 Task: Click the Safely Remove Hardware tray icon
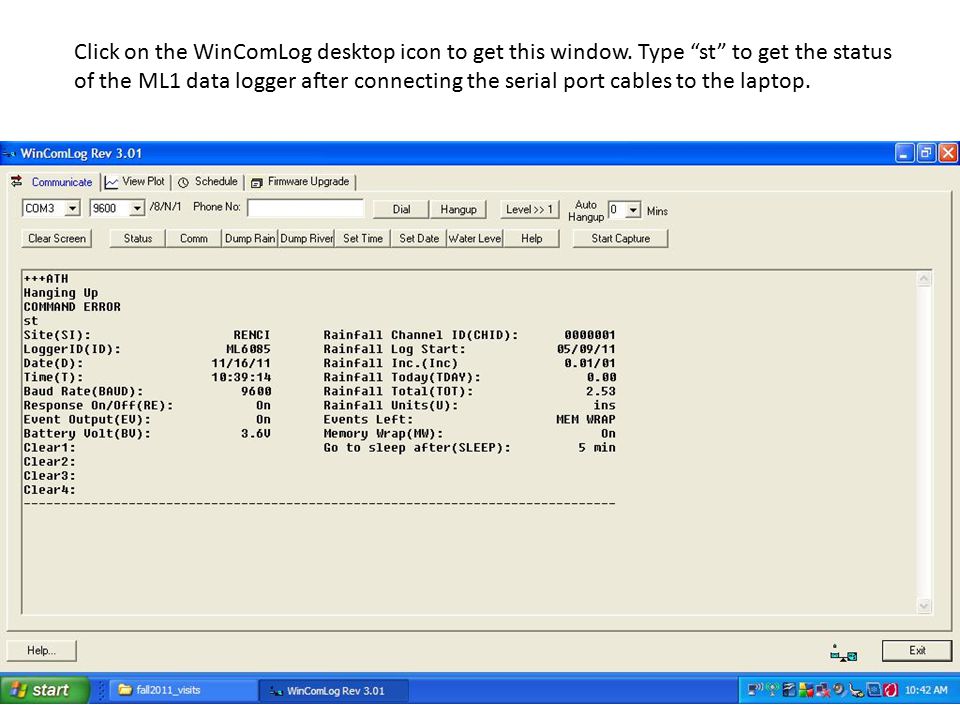(x=856, y=690)
